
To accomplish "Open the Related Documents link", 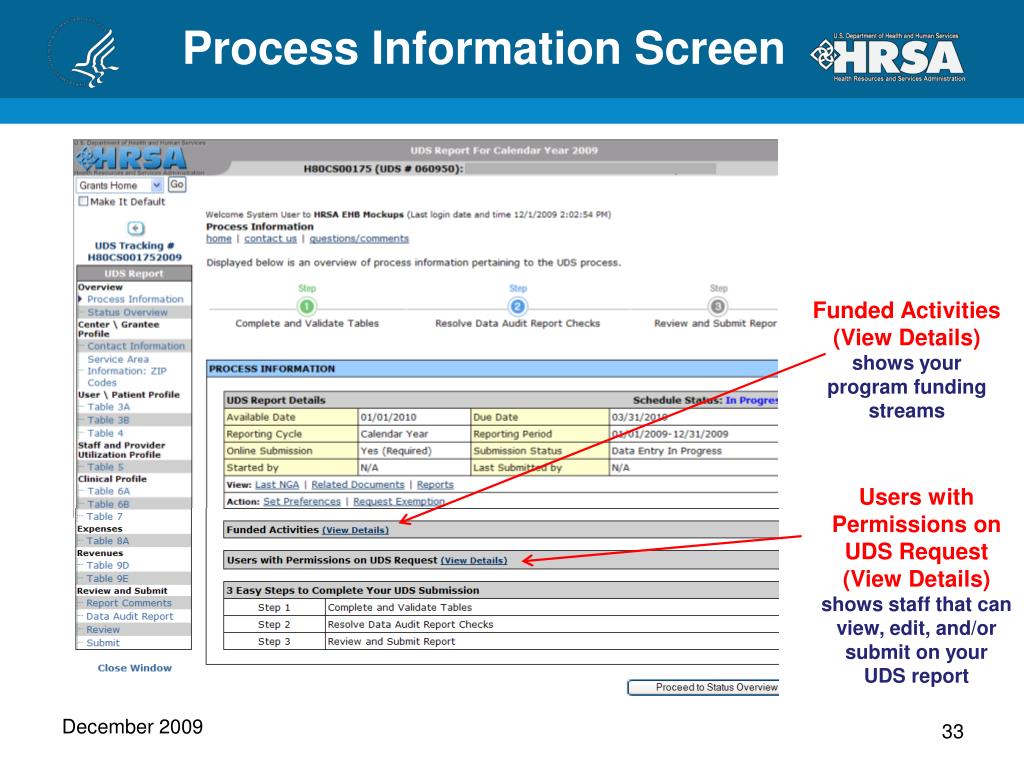I will (x=358, y=485).
